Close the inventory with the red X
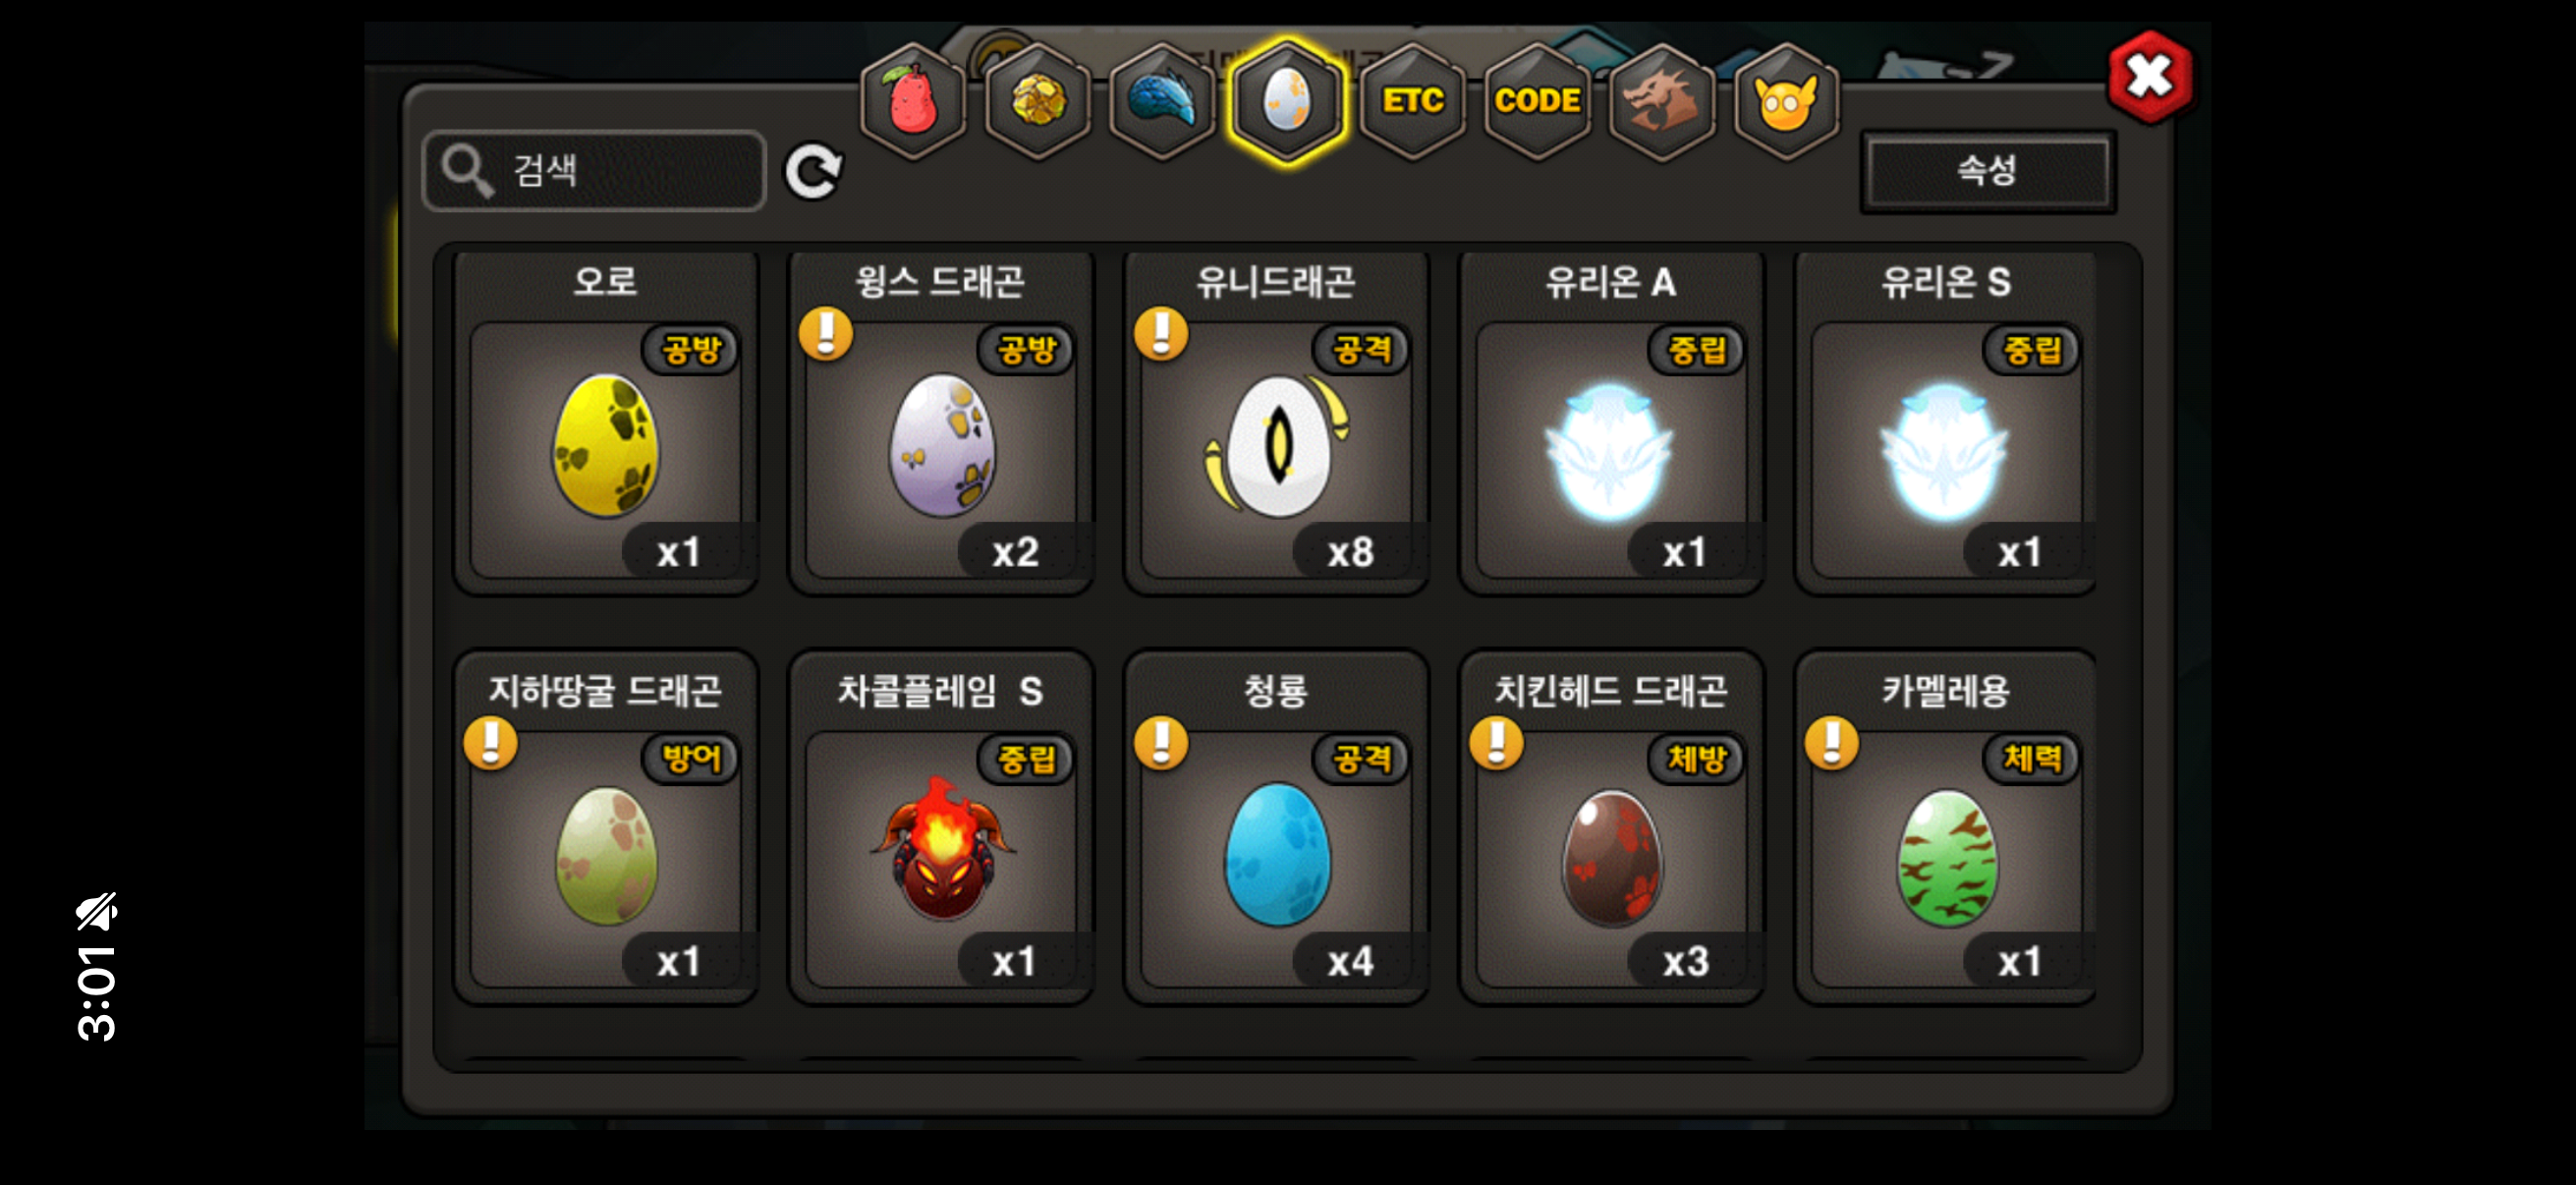This screenshot has width=2576, height=1185. point(2149,76)
